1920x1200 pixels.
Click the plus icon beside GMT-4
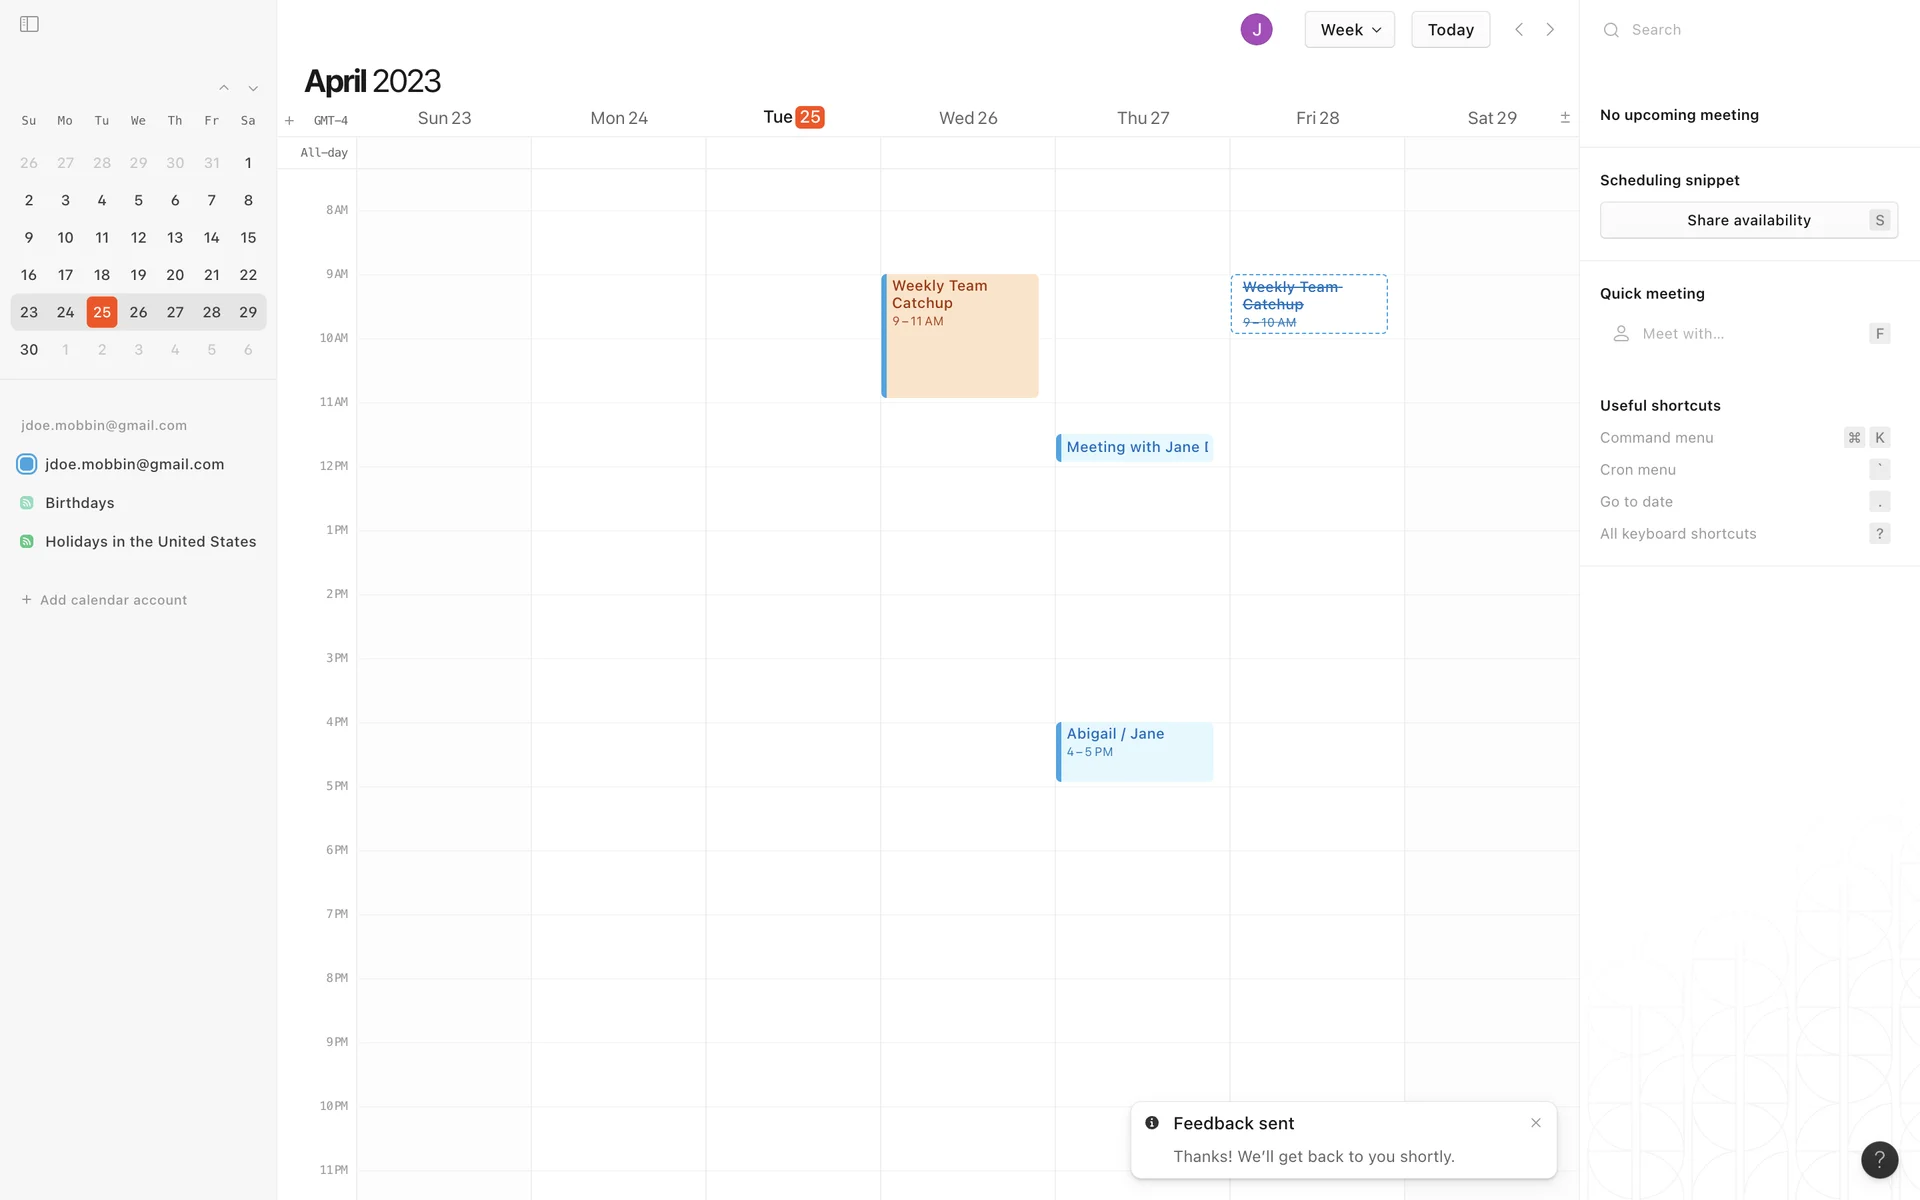pos(289,121)
